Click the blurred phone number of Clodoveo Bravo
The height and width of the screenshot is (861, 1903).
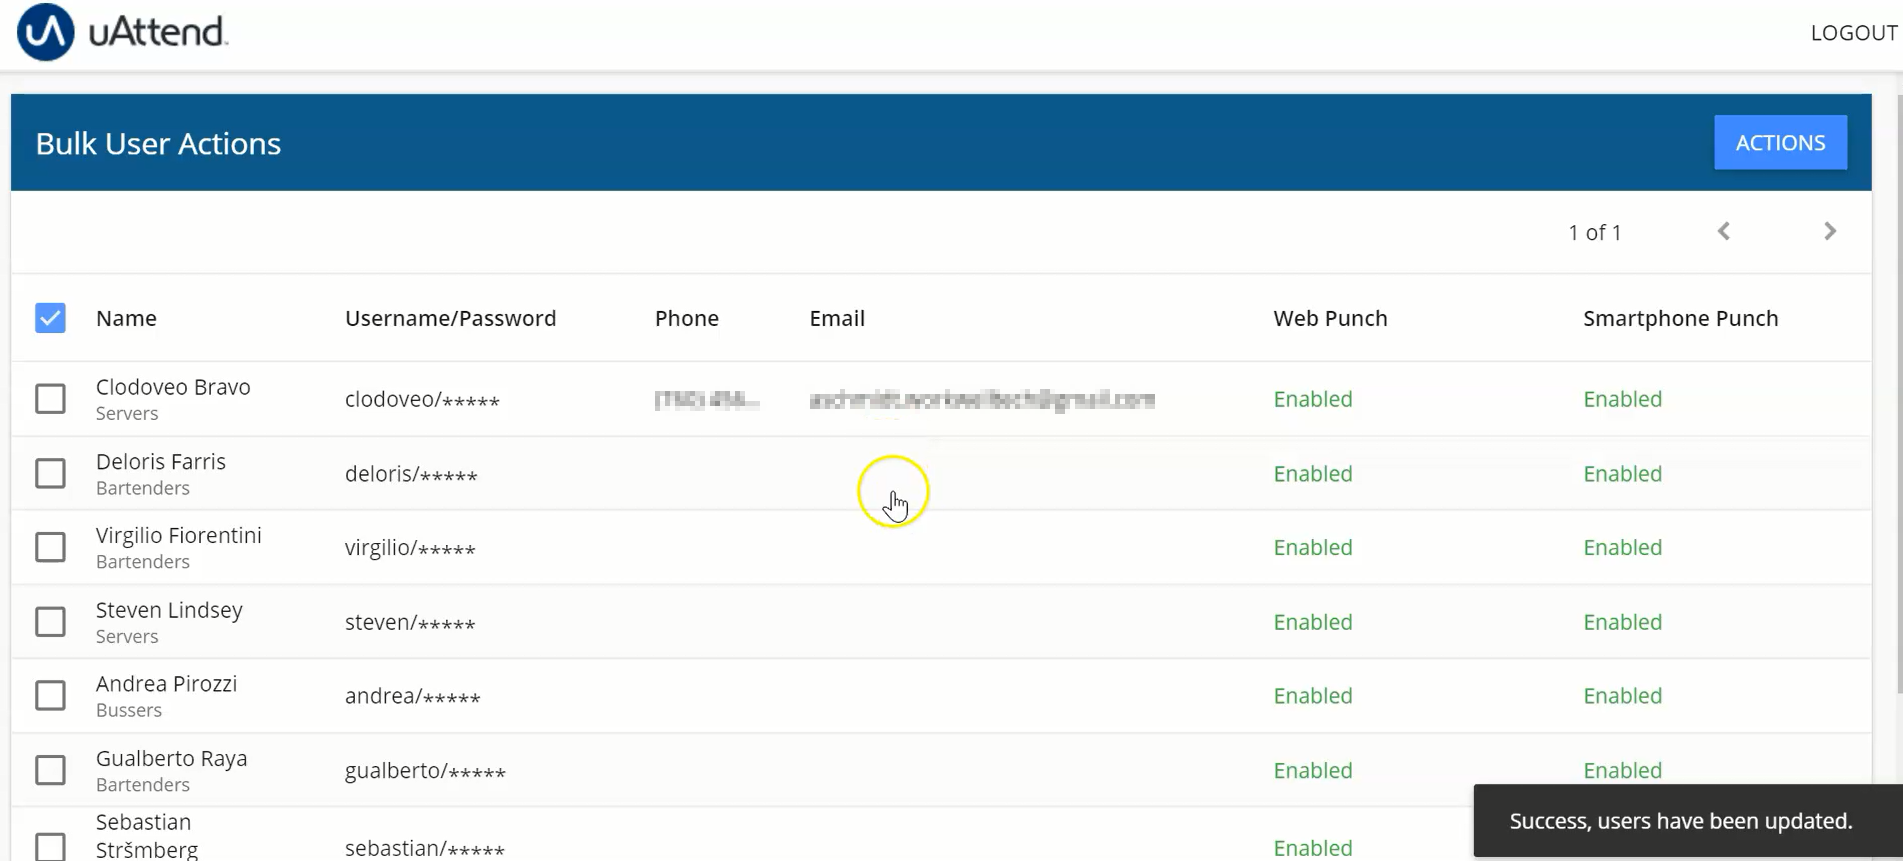click(707, 400)
